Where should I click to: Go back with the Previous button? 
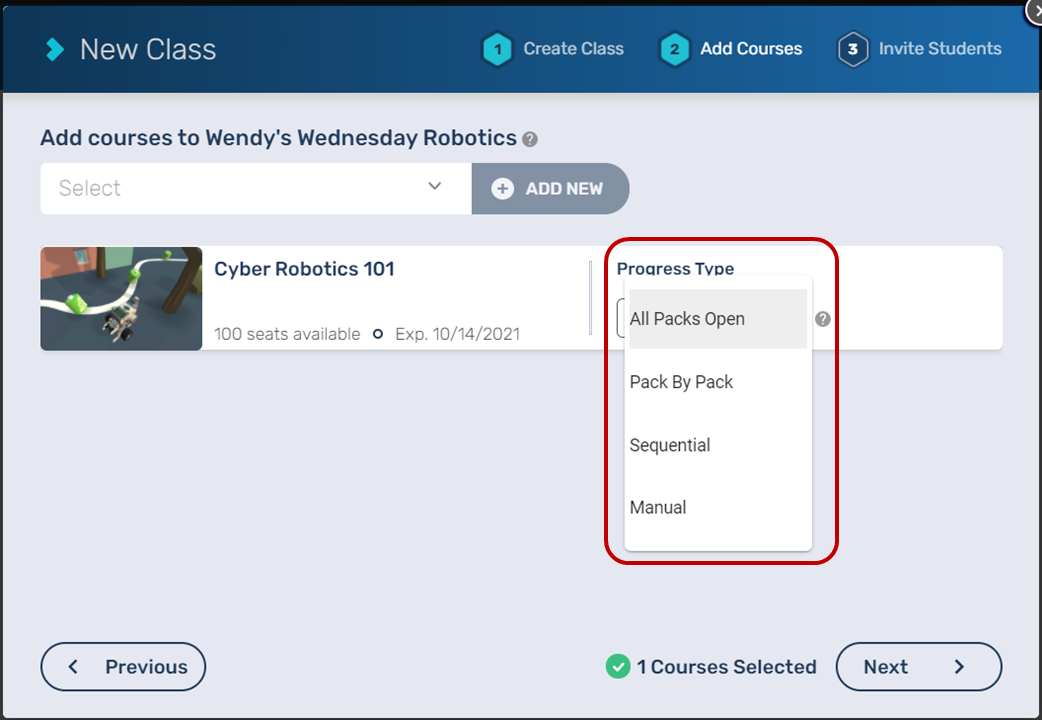[123, 667]
